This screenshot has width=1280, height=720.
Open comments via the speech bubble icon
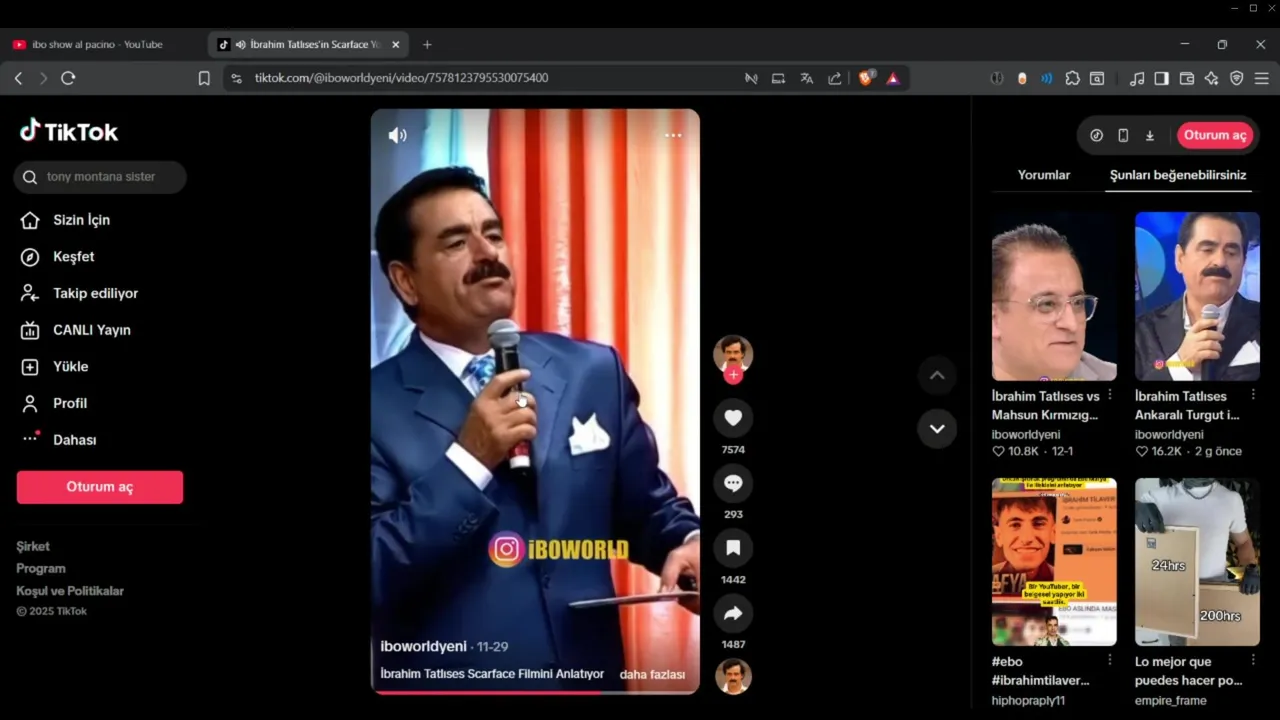(x=733, y=483)
